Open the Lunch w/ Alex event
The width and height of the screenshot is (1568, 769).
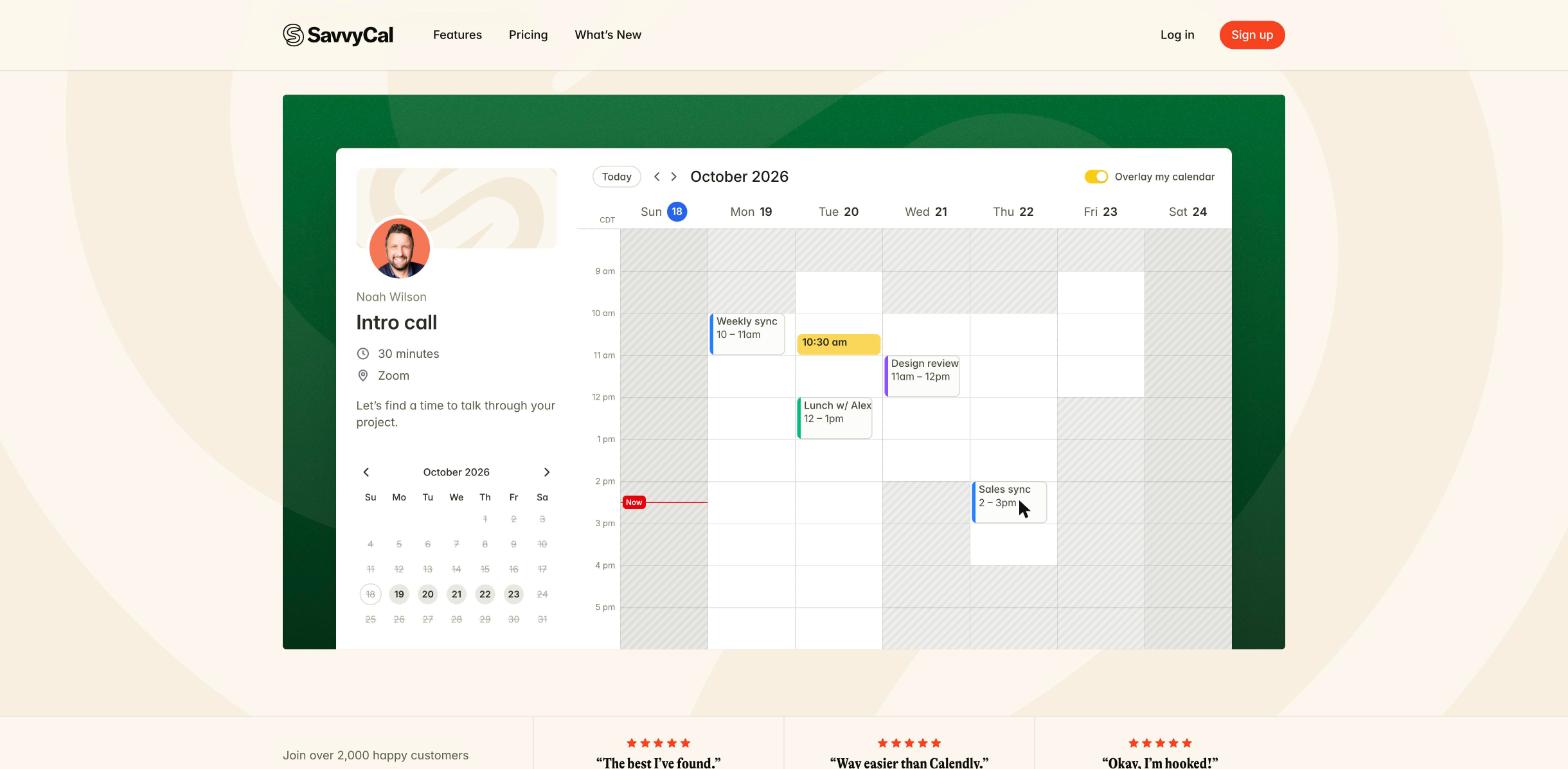pyautogui.click(x=835, y=418)
